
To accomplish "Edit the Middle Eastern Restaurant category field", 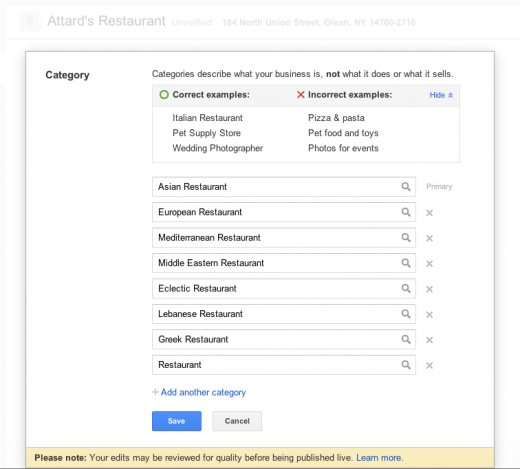I will (x=284, y=263).
